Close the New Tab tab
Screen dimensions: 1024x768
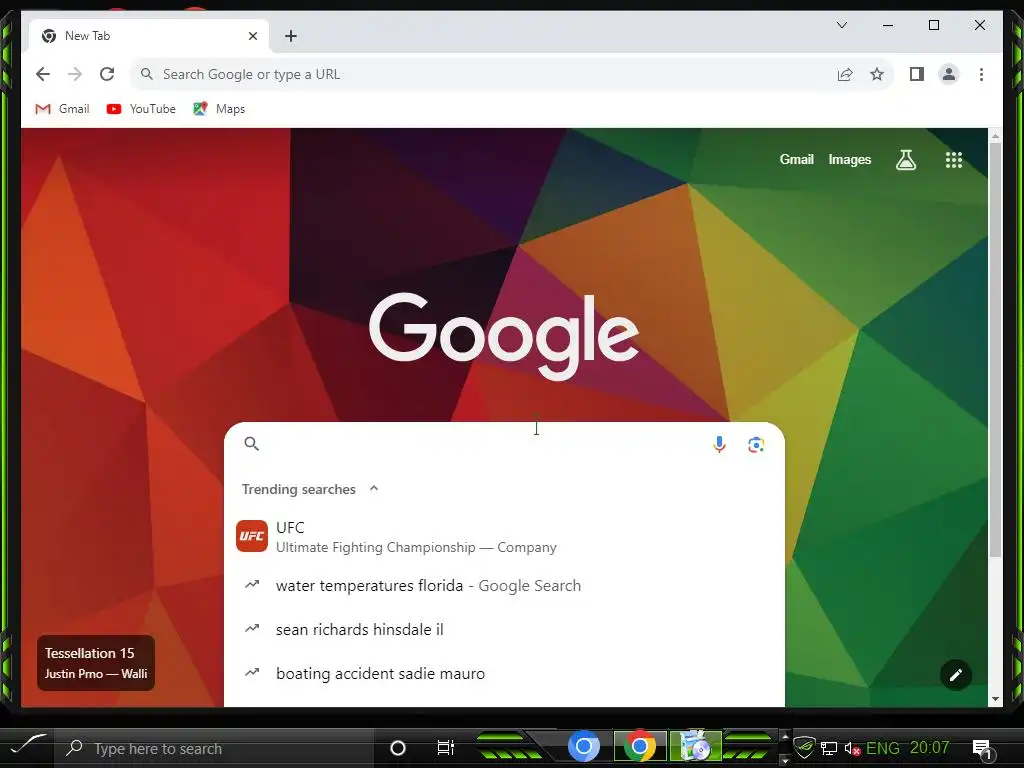253,36
